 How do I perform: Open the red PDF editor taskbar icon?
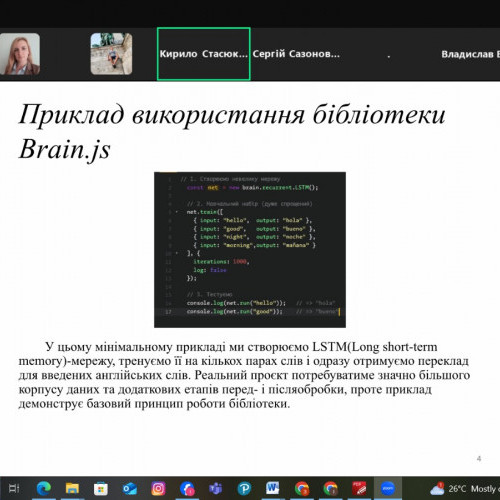coord(359,489)
